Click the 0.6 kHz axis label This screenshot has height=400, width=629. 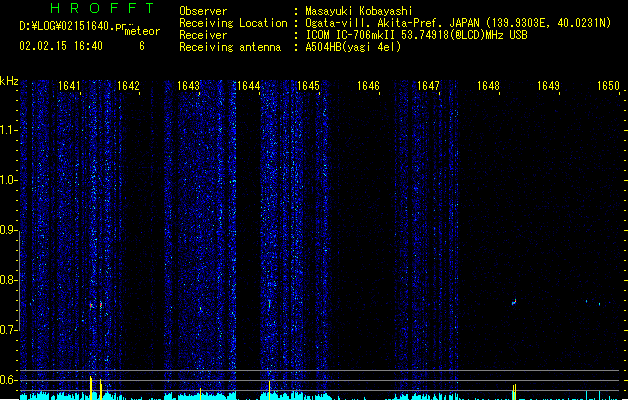click(x=8, y=380)
